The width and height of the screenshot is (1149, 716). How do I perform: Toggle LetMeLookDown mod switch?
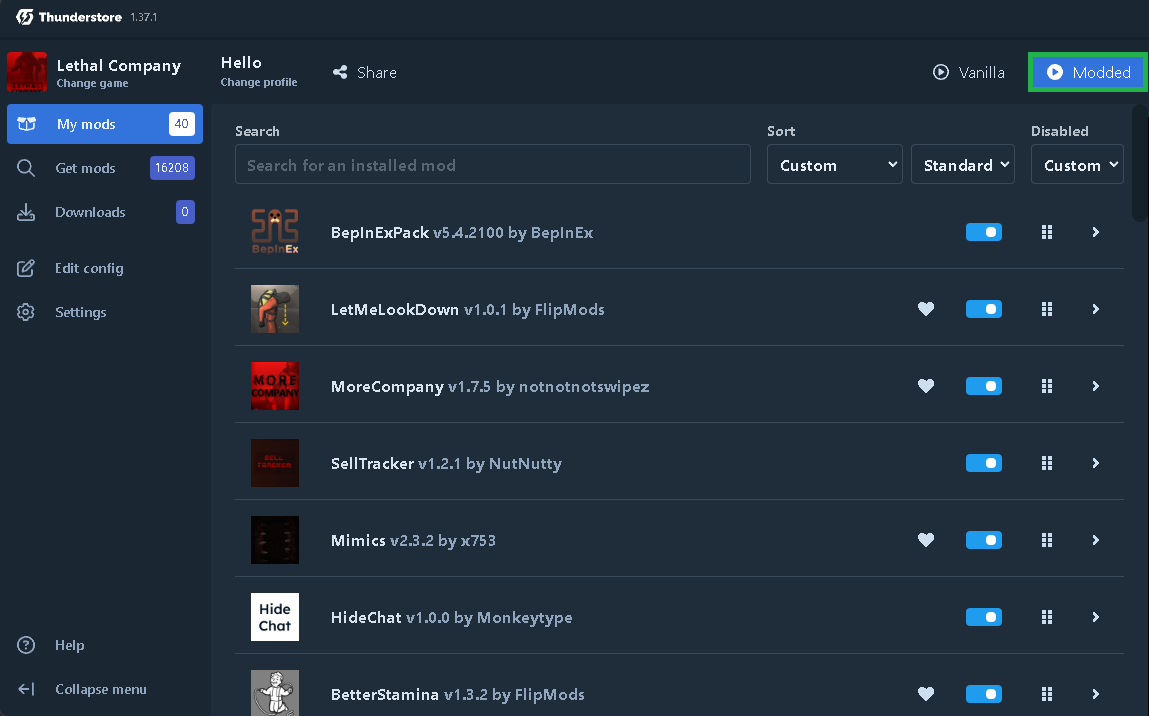coord(983,309)
